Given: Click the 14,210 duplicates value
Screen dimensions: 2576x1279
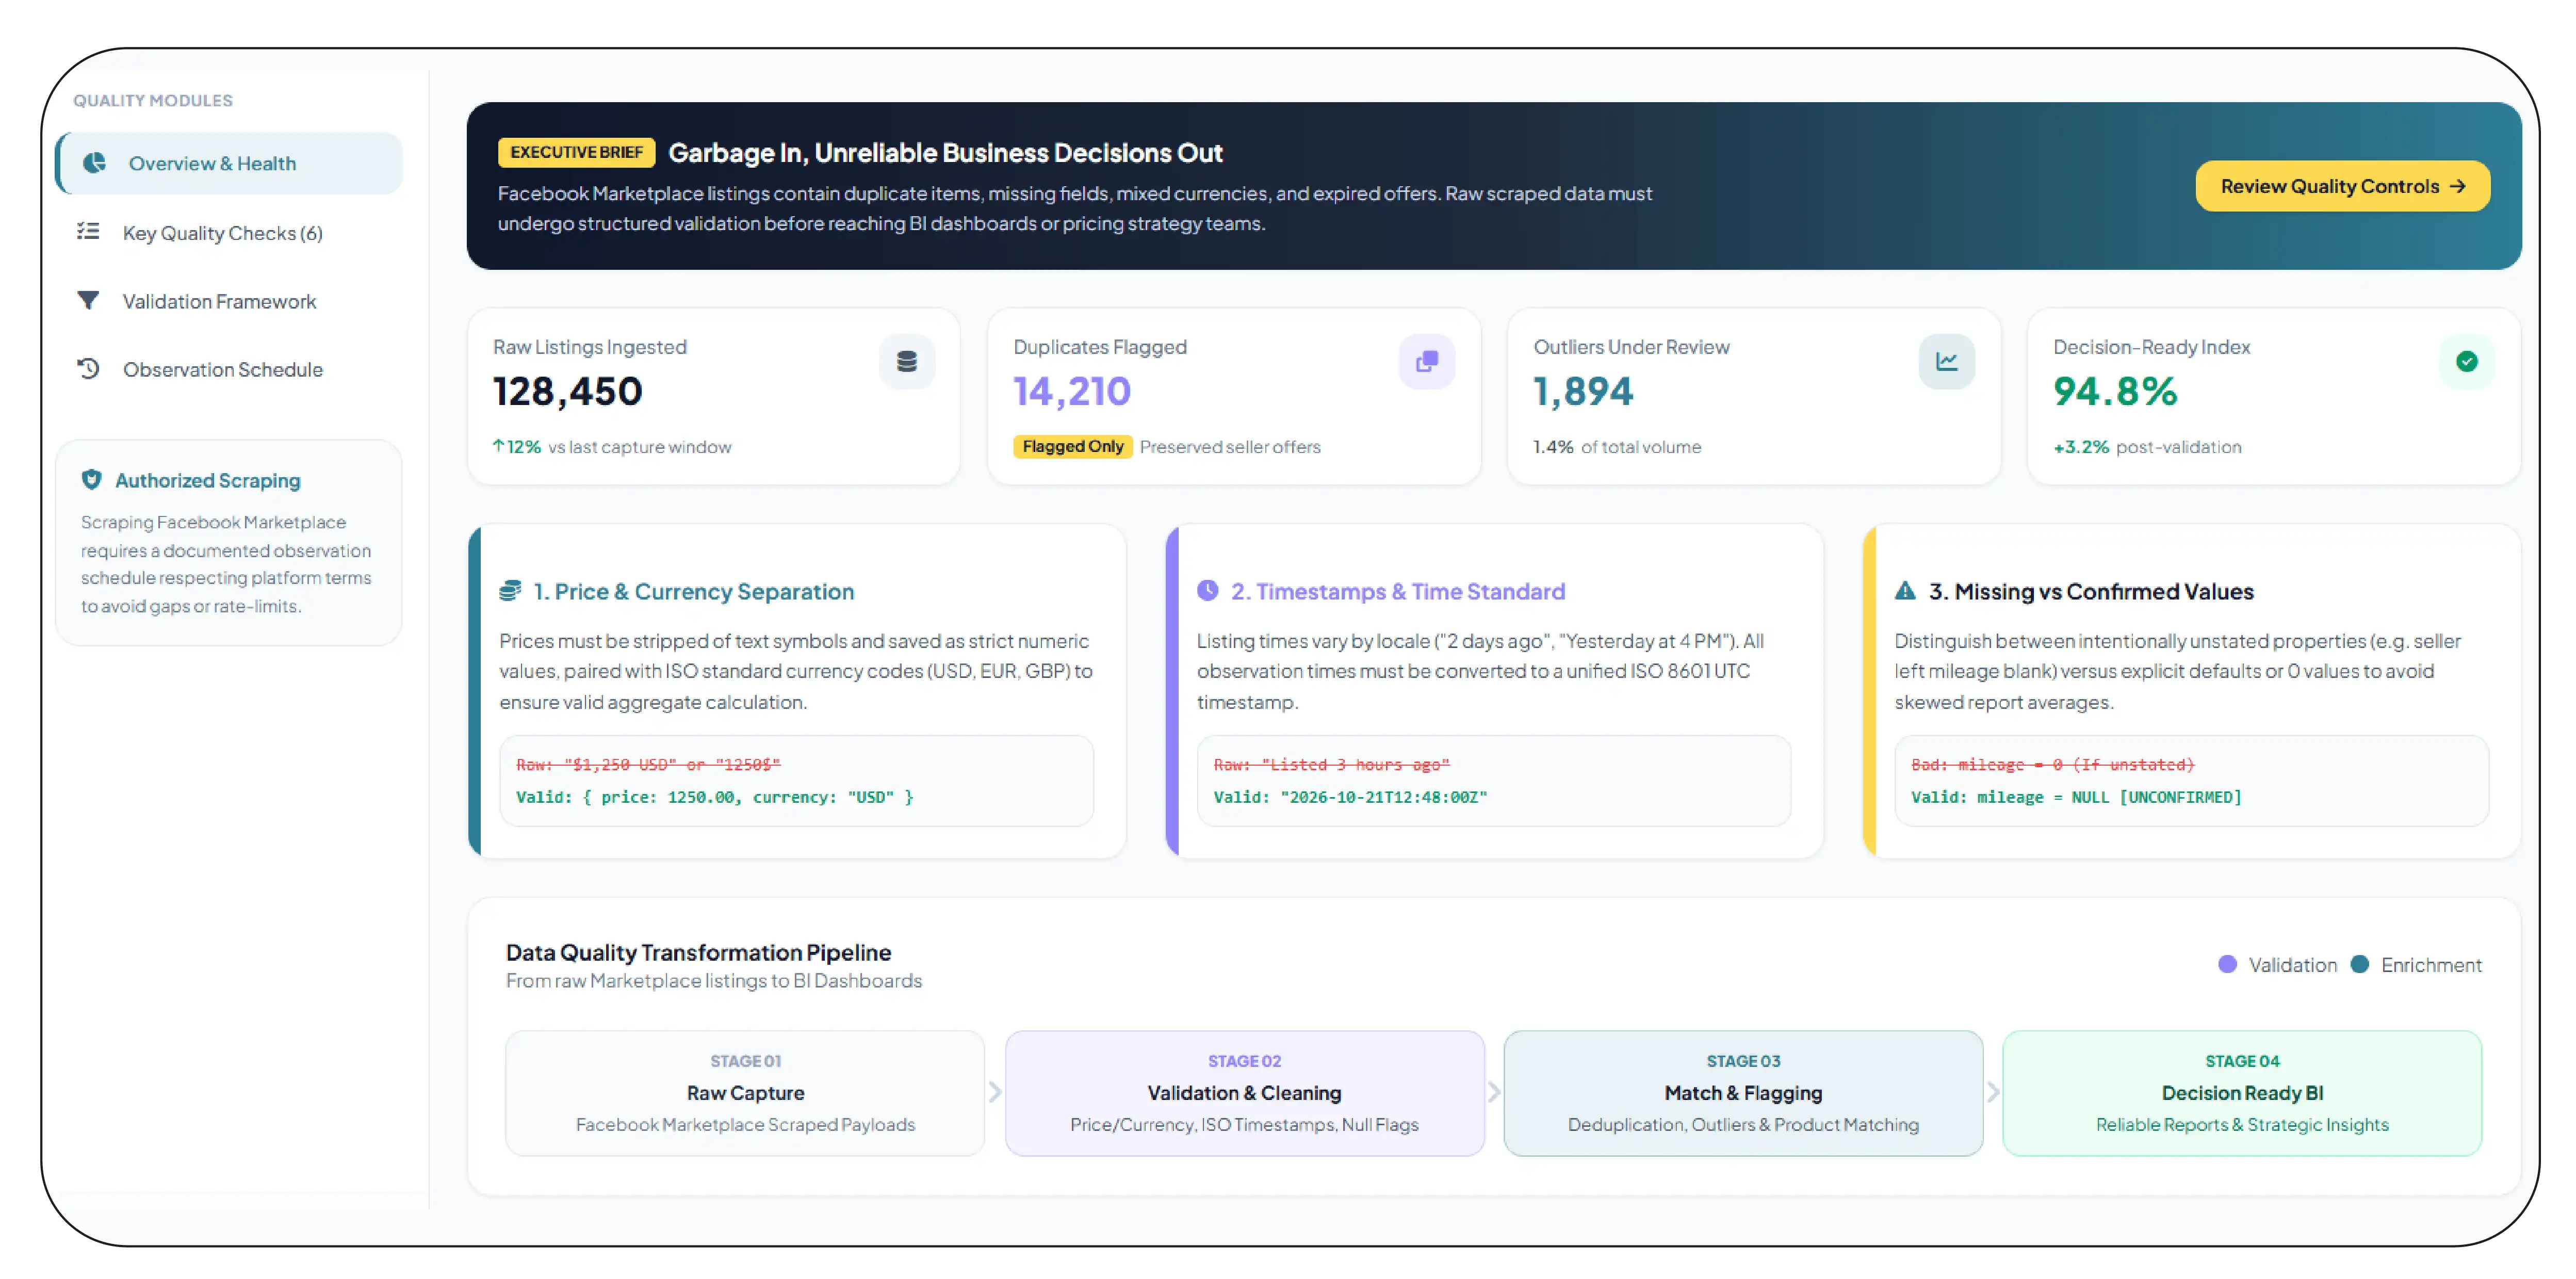Looking at the screenshot, I should (x=1072, y=391).
